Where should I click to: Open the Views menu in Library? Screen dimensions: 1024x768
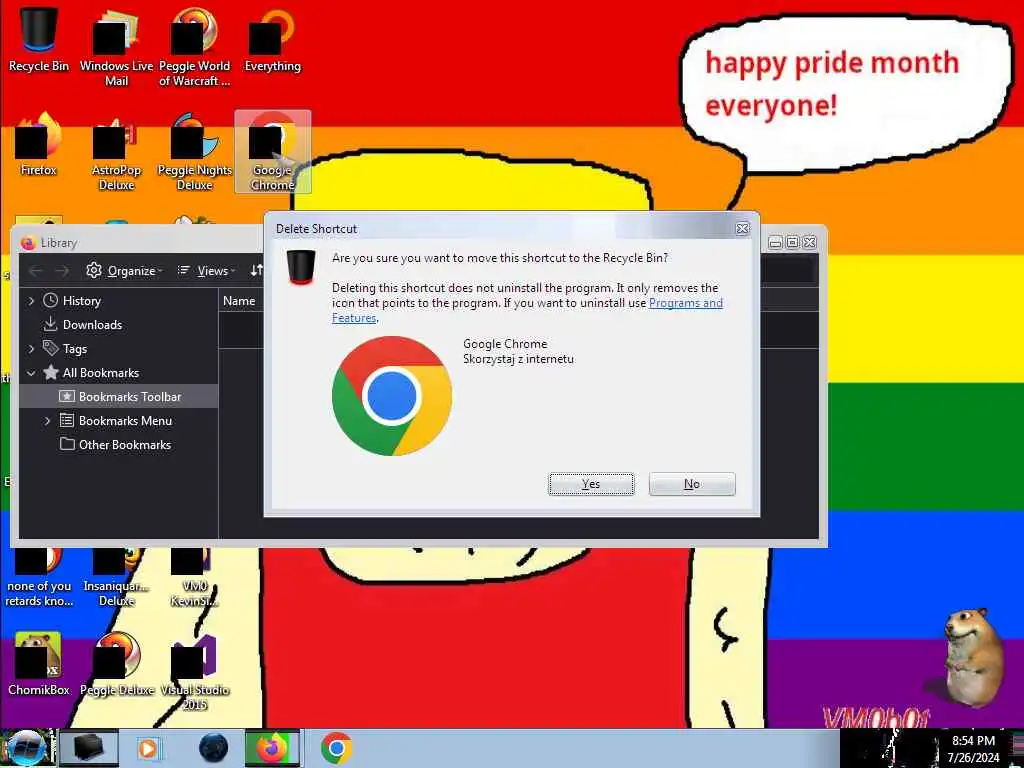point(206,270)
